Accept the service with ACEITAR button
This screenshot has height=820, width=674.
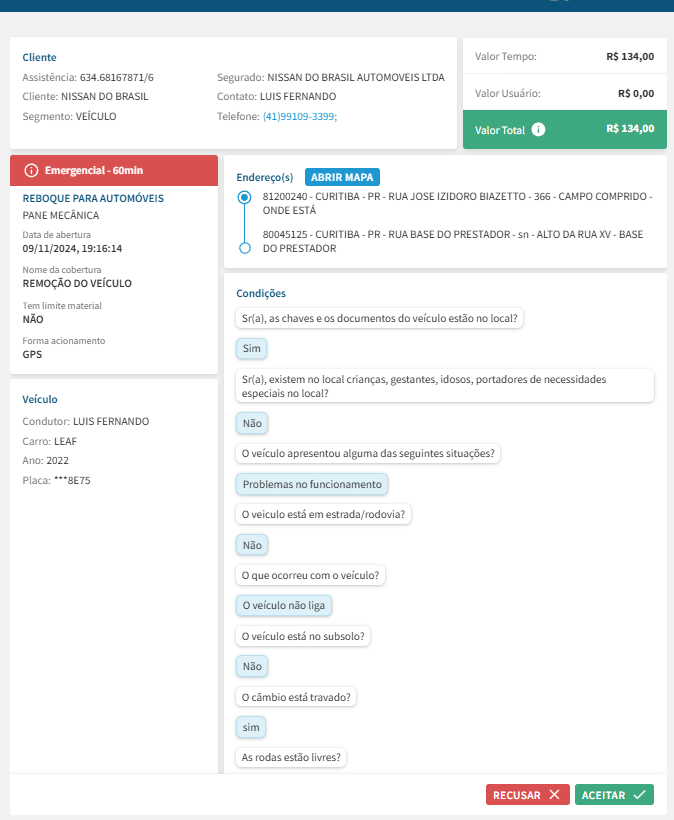pos(614,795)
